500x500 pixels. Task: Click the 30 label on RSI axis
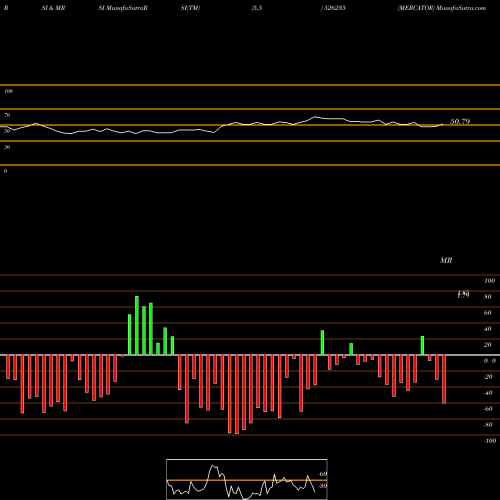(x=7, y=147)
